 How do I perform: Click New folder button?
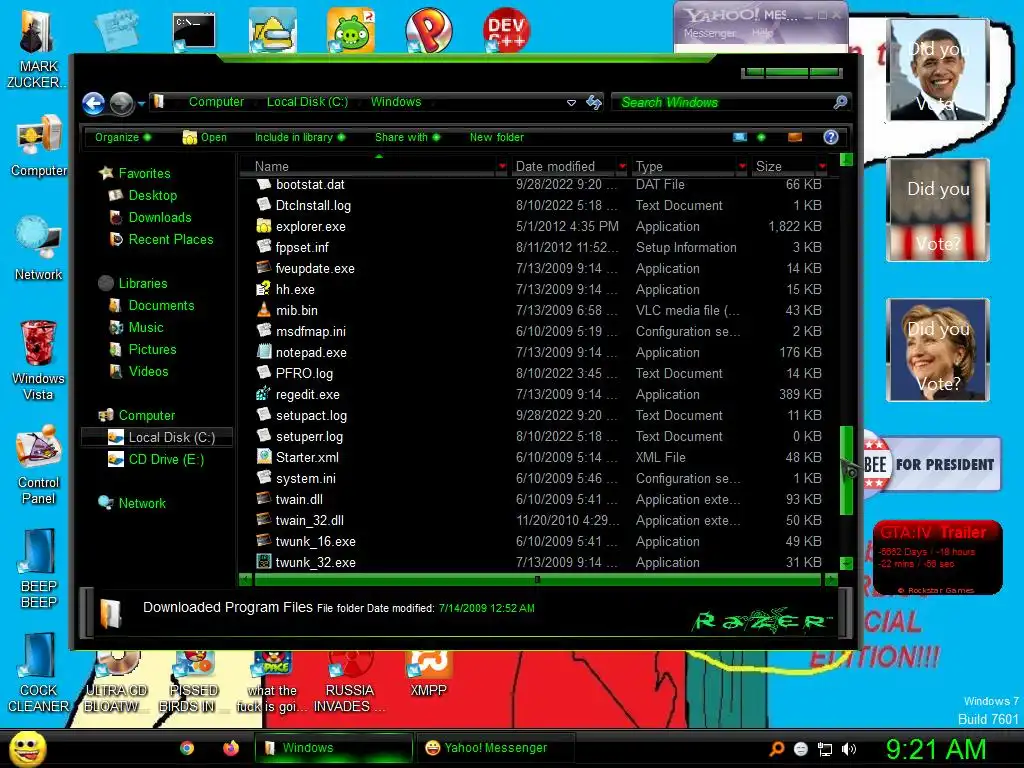click(496, 137)
